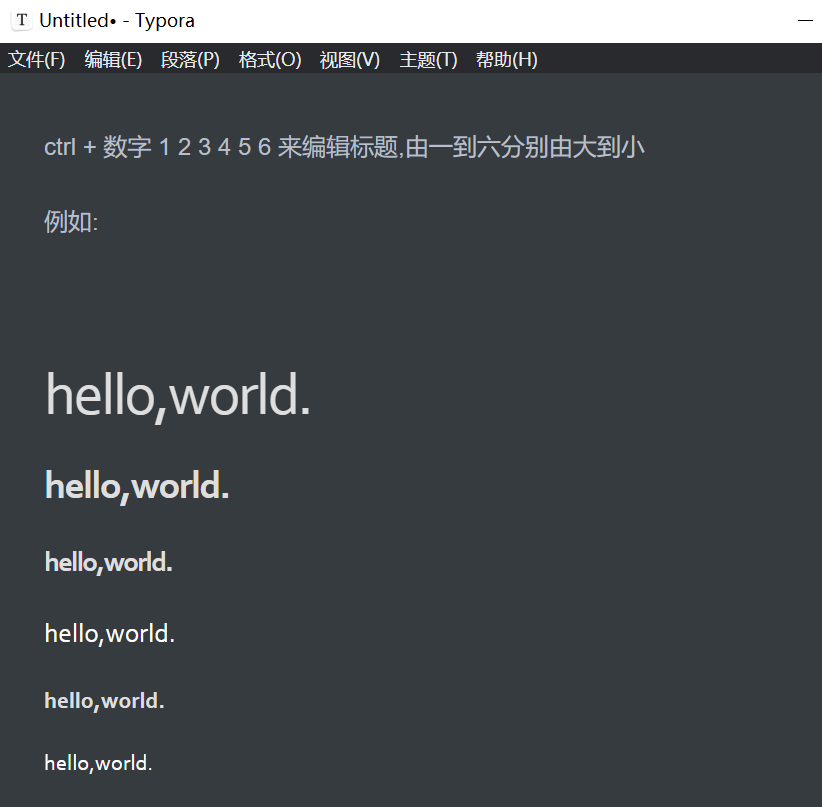
Task: Open the 视图(V) menu
Action: click(350, 59)
